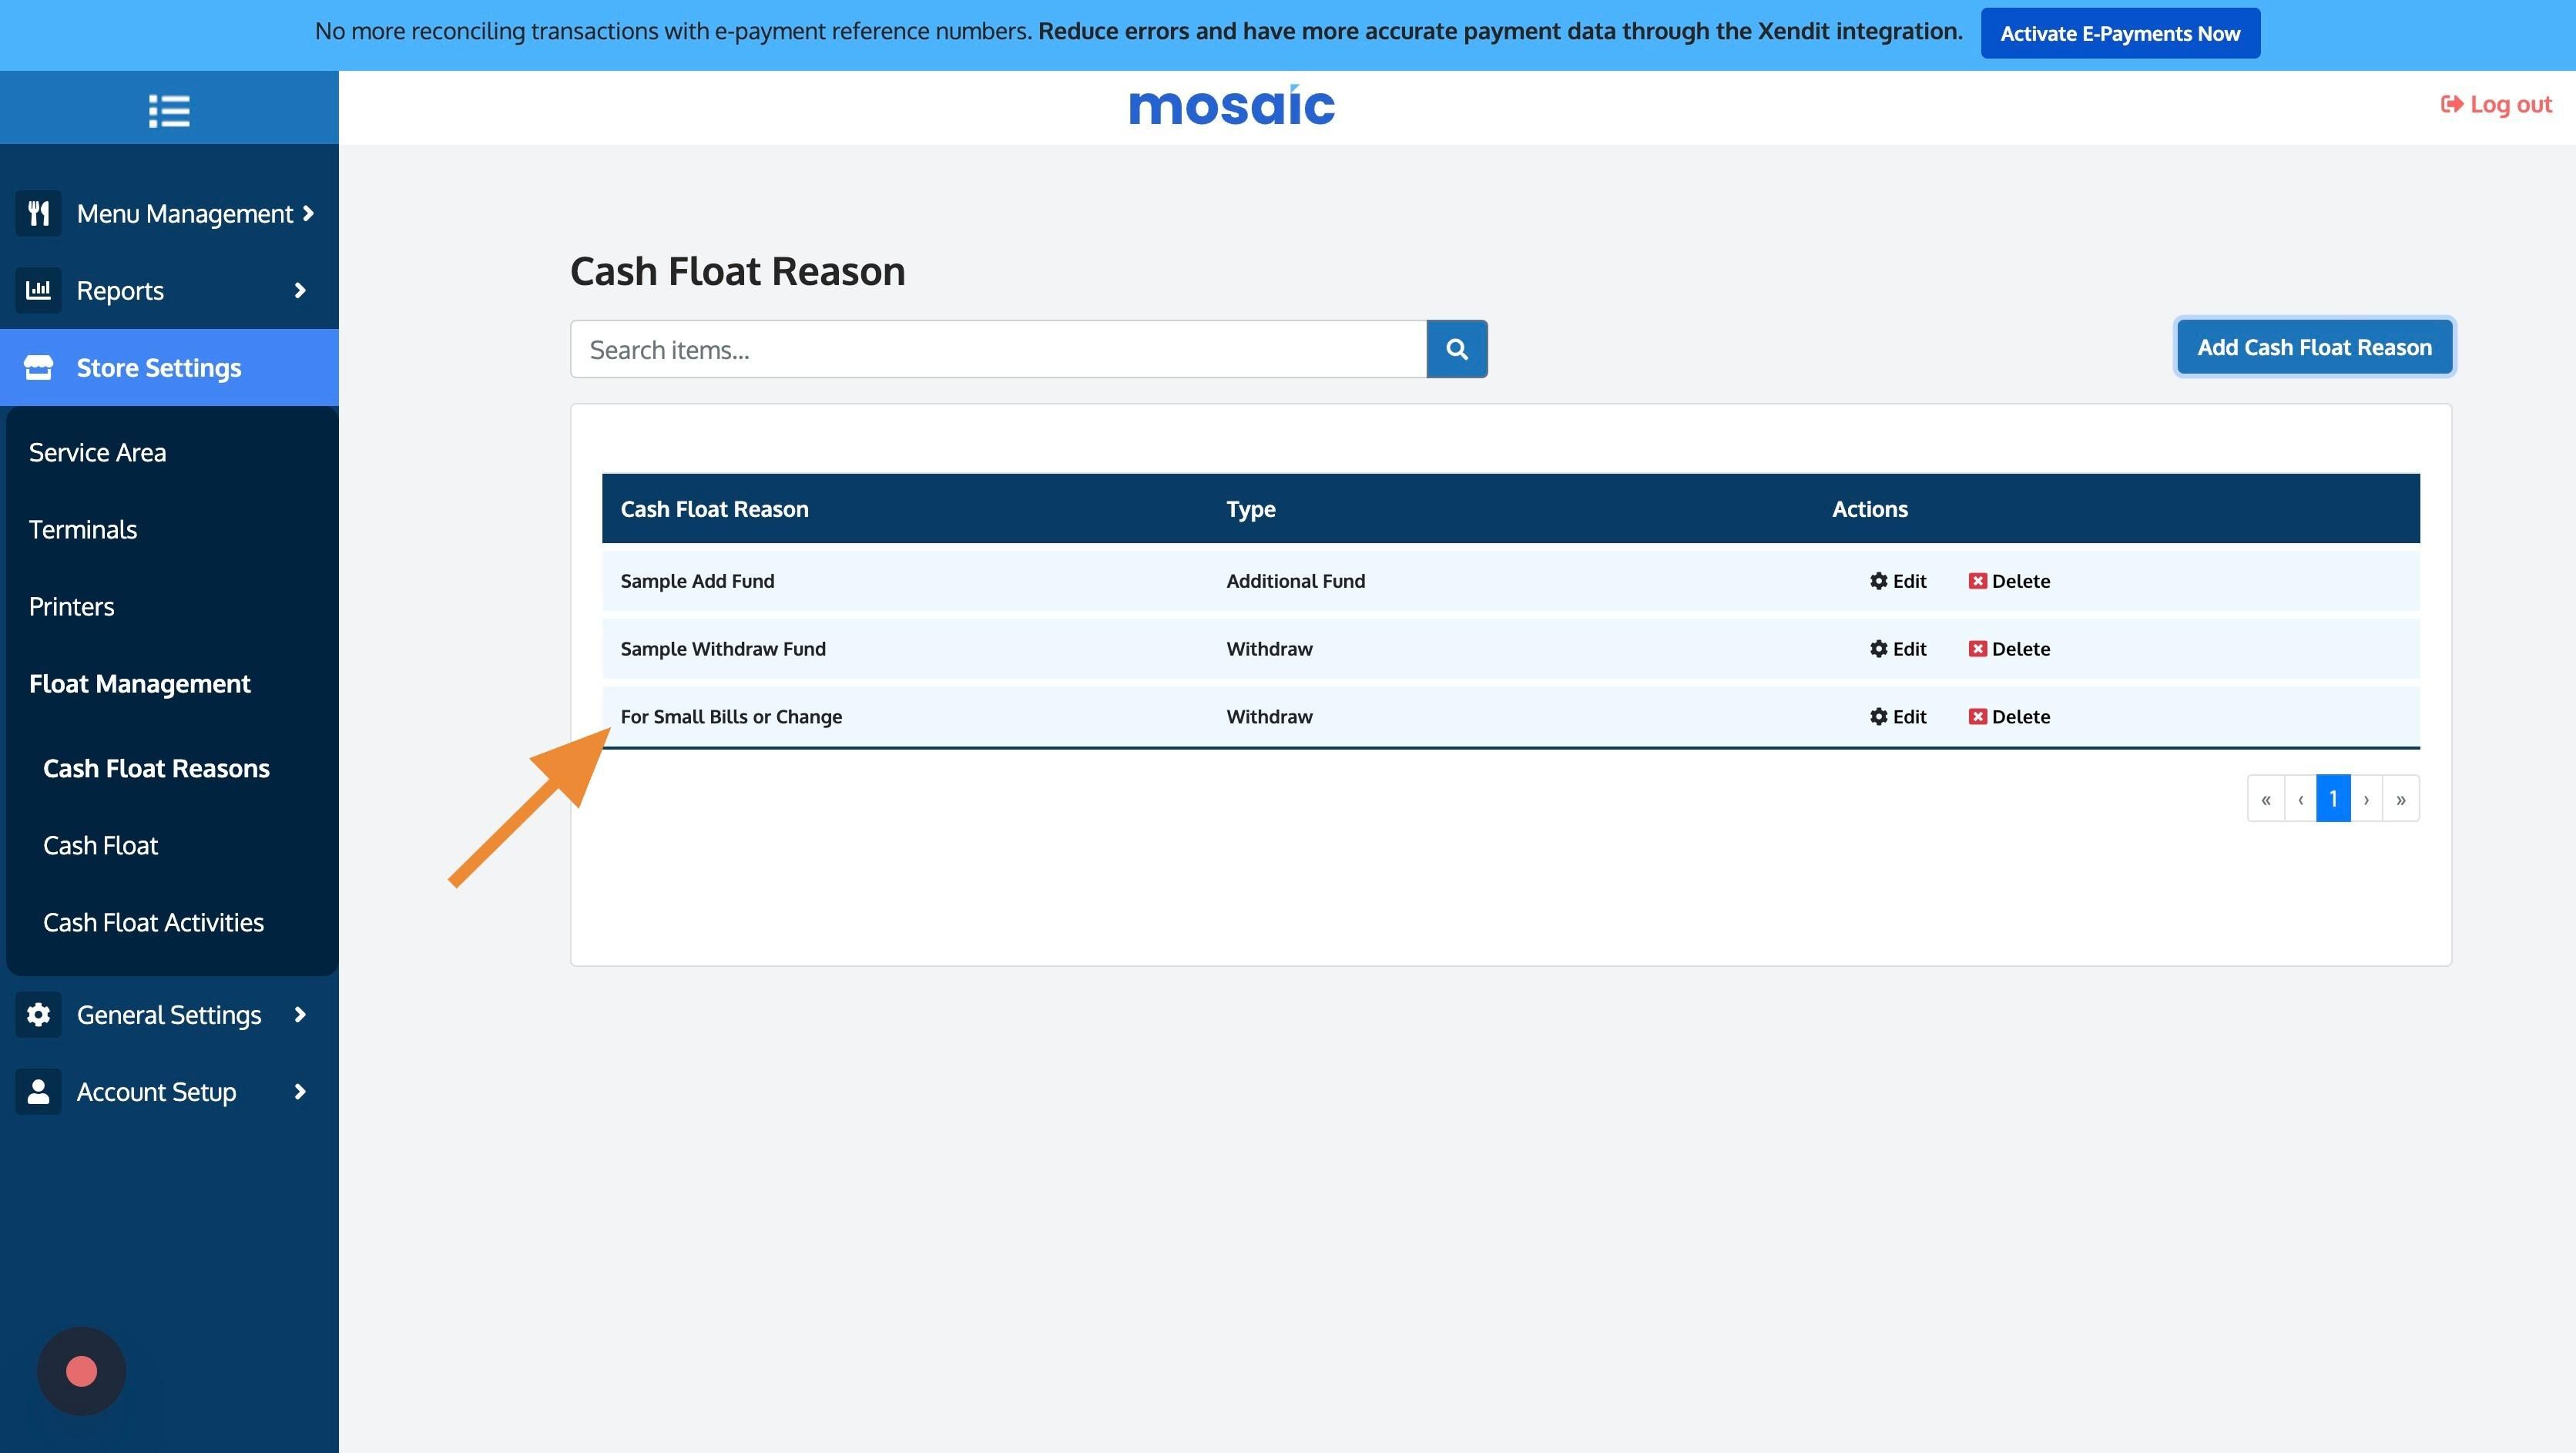Click the Activate E-Payments Now button
The image size is (2576, 1453).
[2119, 33]
